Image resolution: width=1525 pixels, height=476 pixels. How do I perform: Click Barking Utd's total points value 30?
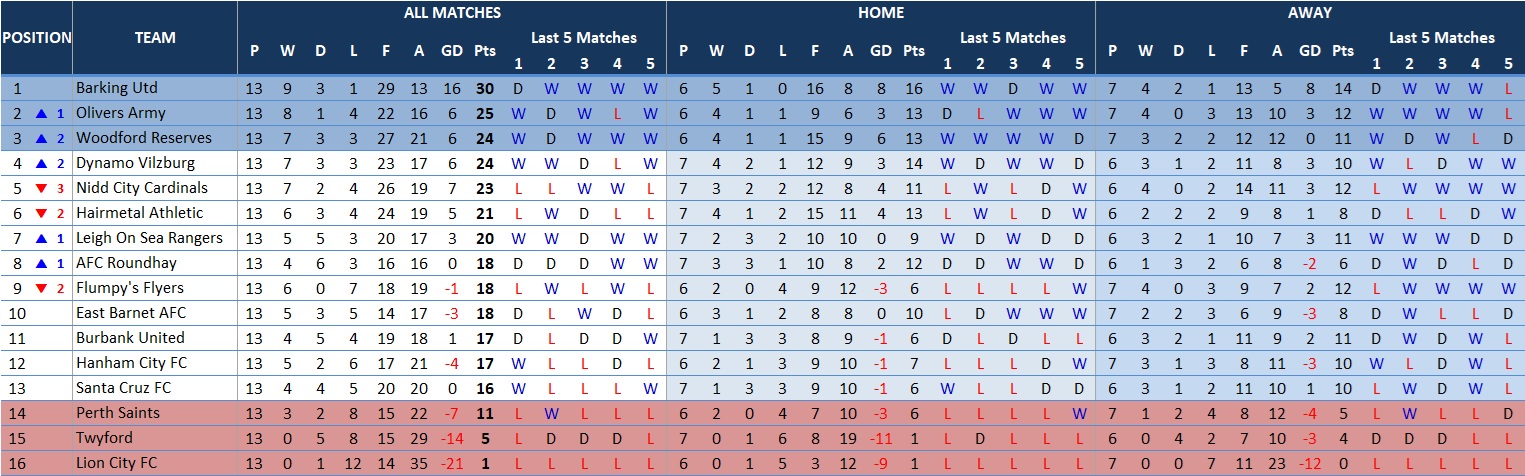(485, 88)
